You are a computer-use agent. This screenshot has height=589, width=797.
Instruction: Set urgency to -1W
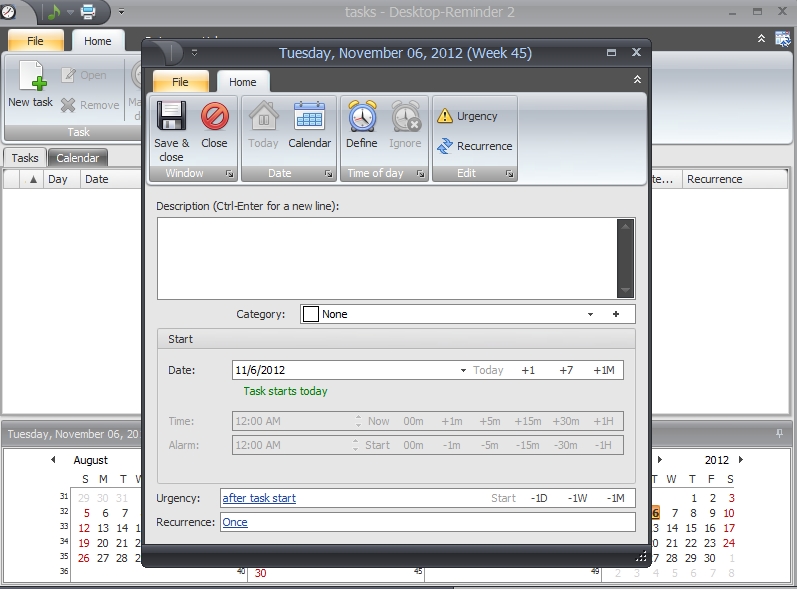click(x=577, y=498)
